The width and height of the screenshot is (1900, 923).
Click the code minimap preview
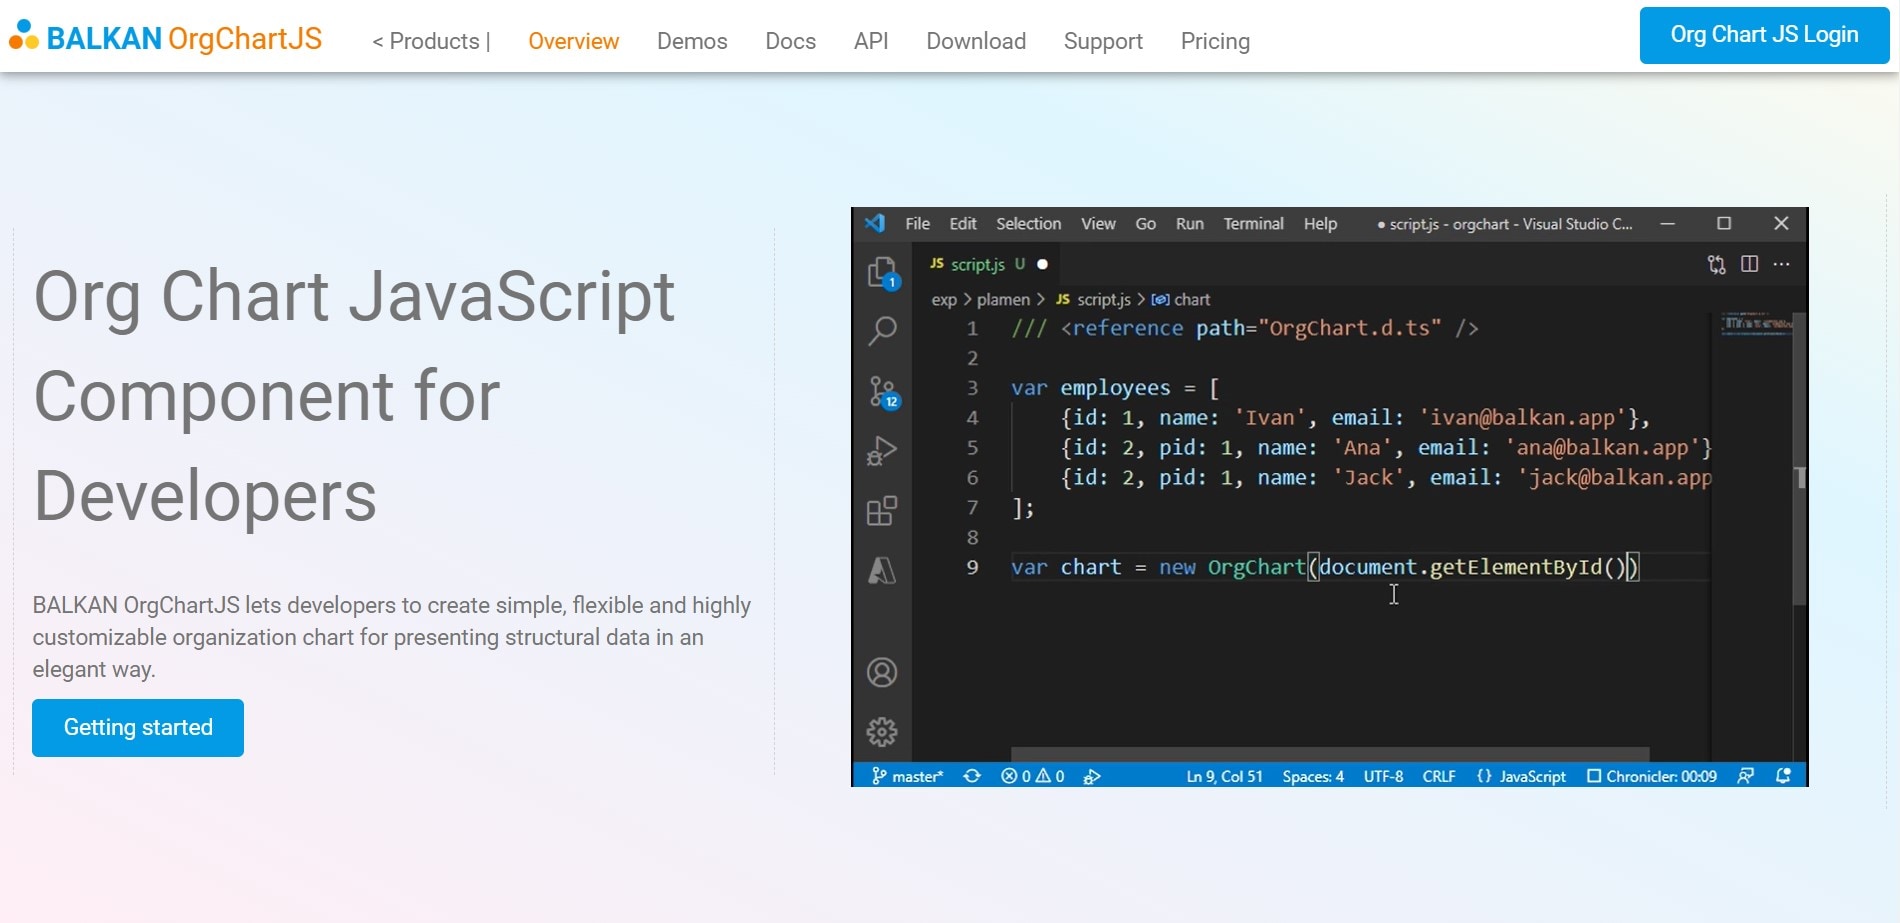click(x=1756, y=324)
